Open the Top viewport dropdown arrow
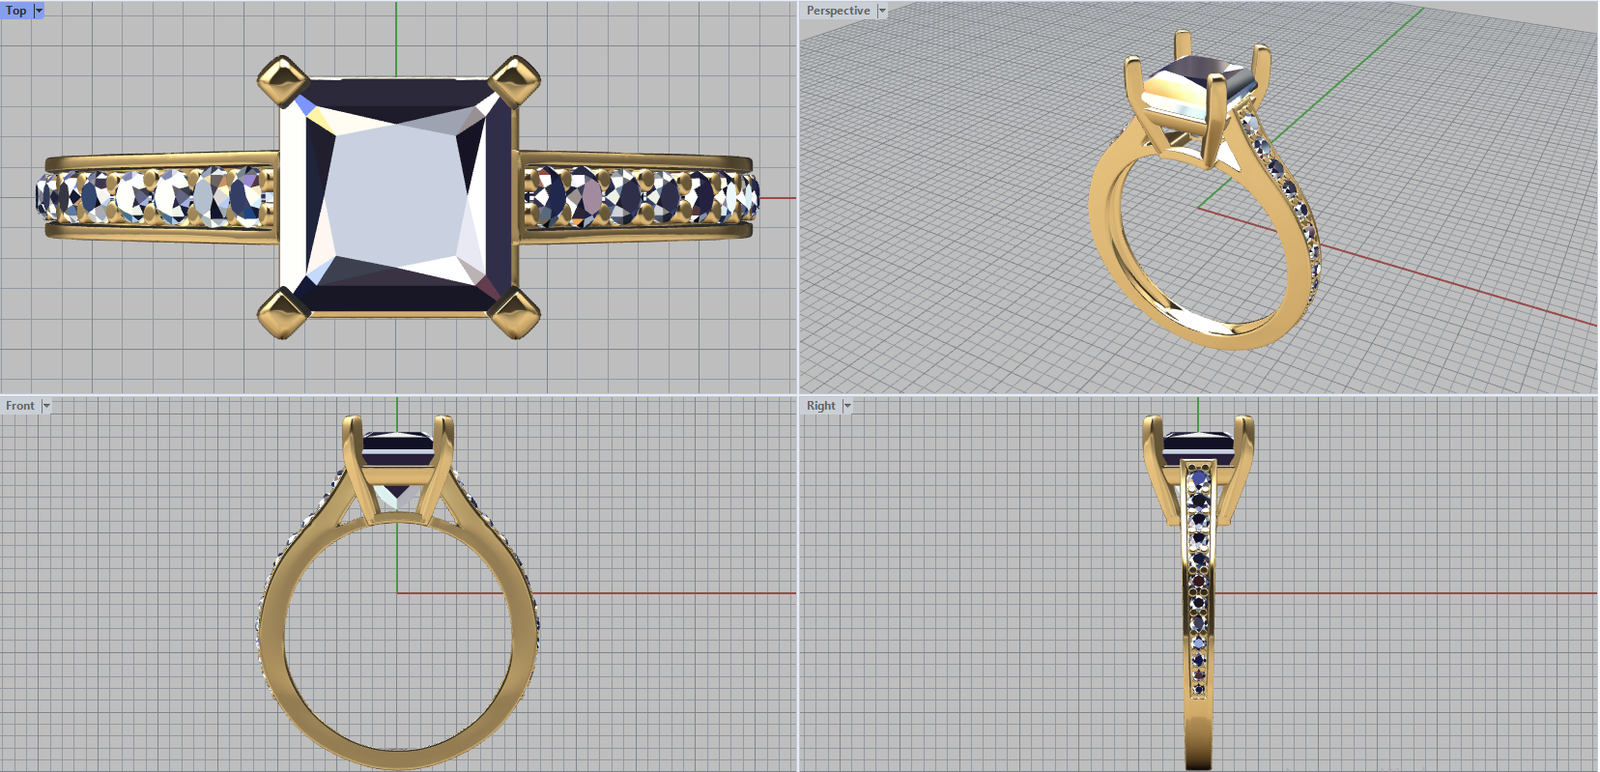 (x=39, y=10)
